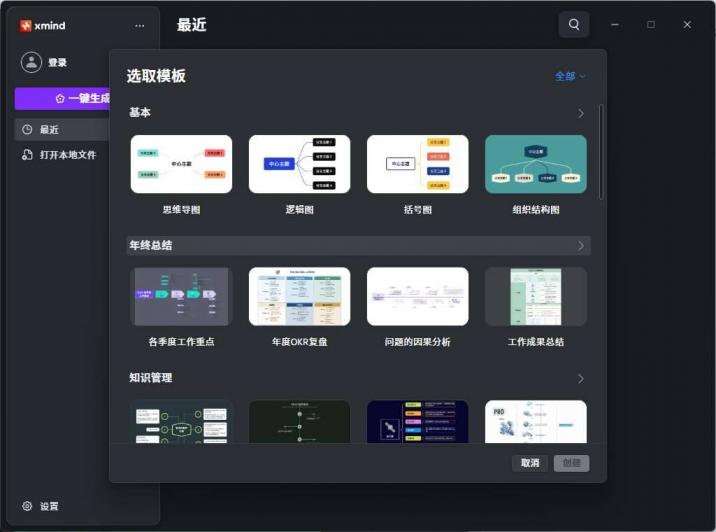Maximize the Xmind window

pyautogui.click(x=651, y=25)
